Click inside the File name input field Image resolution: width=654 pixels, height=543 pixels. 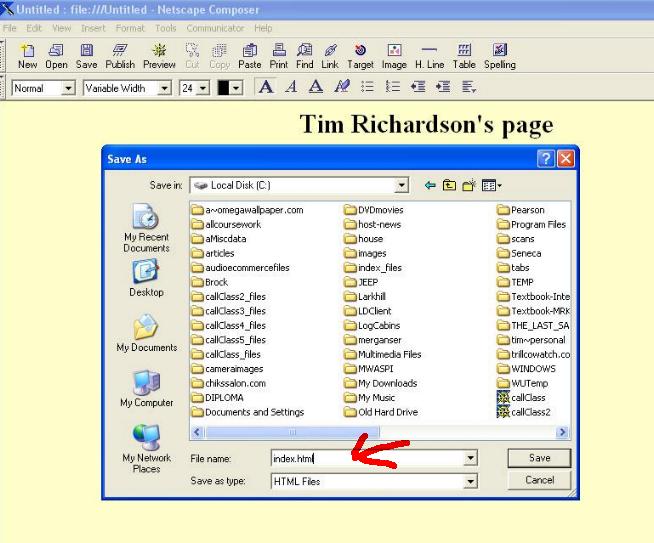pyautogui.click(x=367, y=459)
